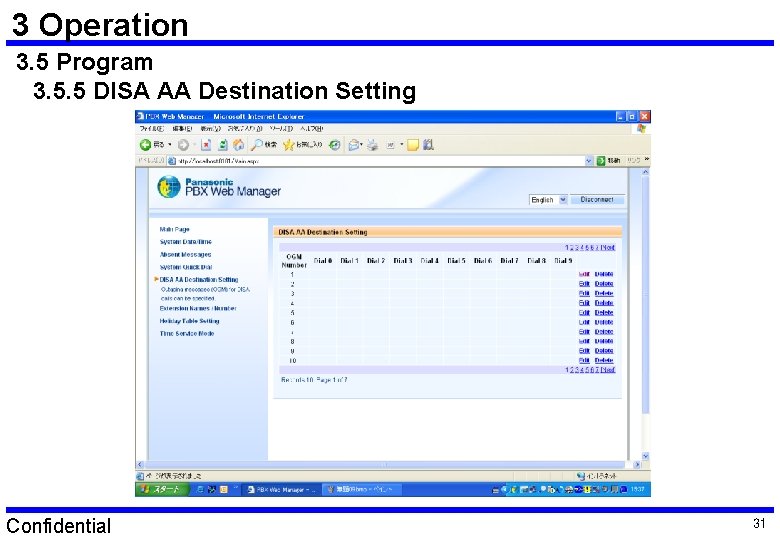The image size is (780, 540).
Task: Refresh the page with green arrows icon
Action: [223, 145]
